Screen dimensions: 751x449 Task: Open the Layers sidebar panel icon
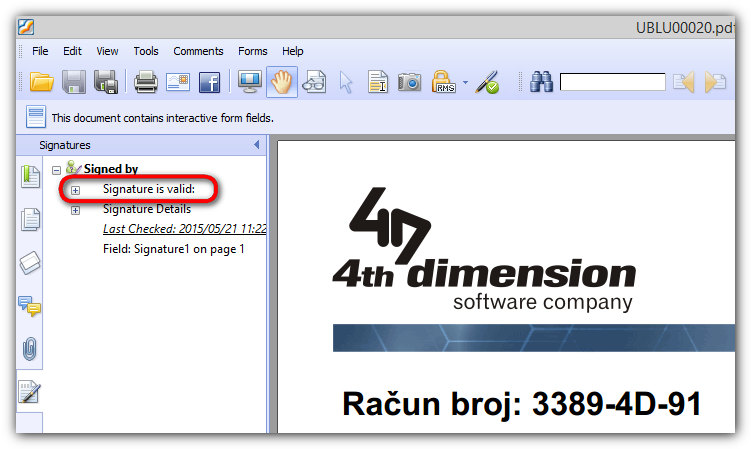point(30,263)
